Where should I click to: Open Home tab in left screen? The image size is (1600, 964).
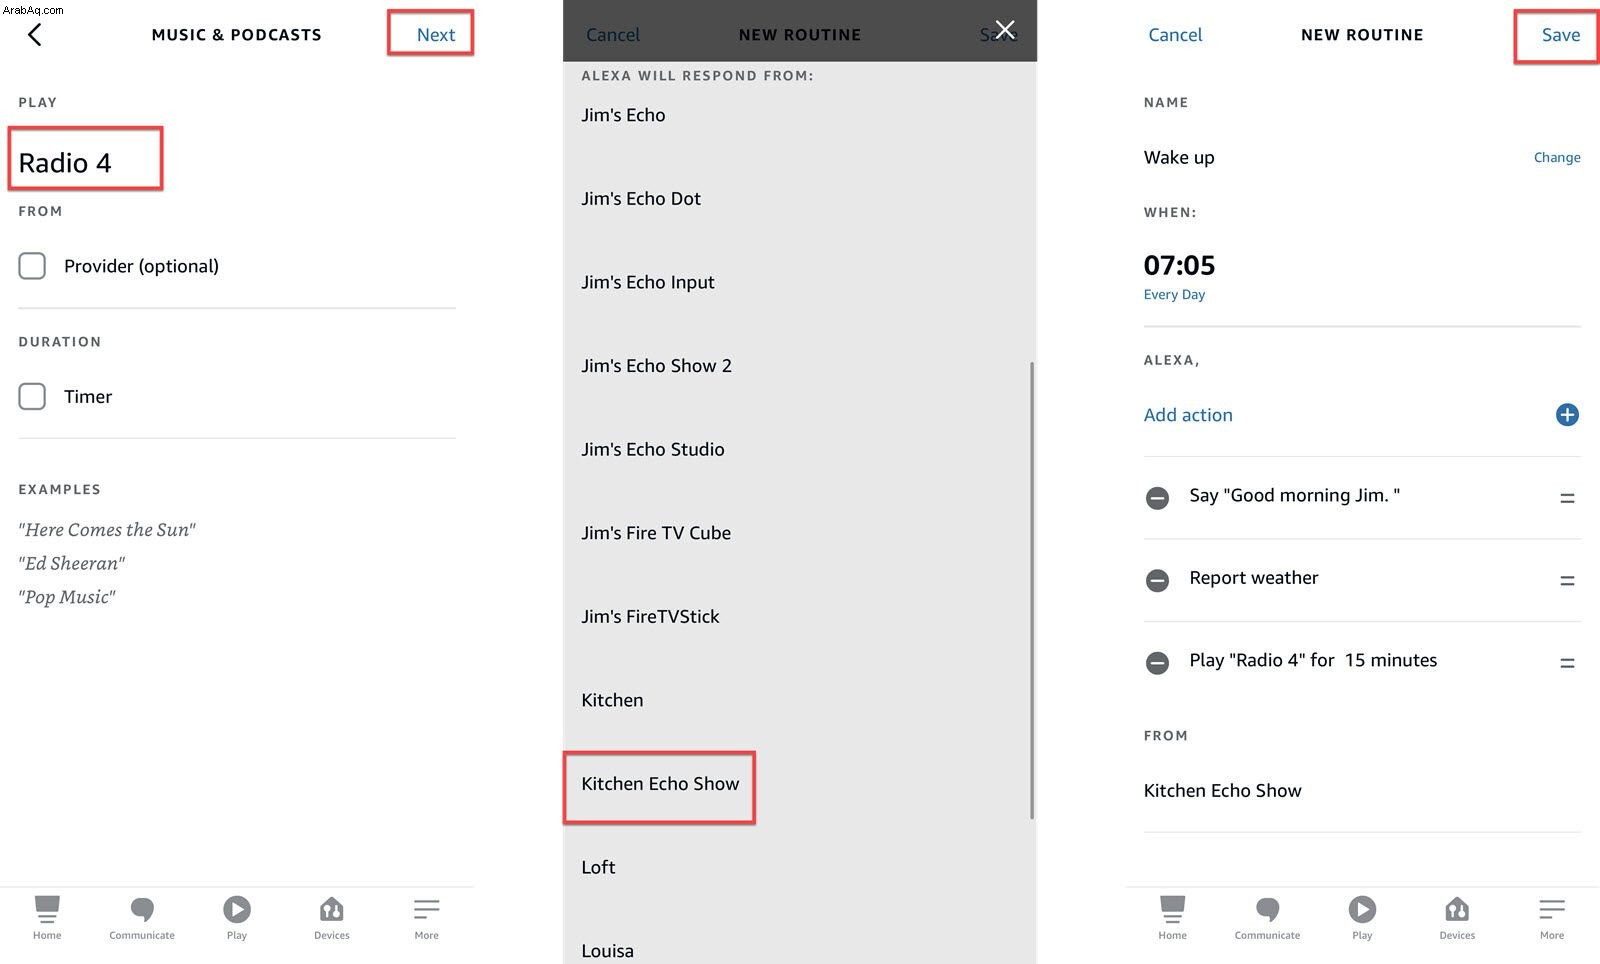[47, 917]
